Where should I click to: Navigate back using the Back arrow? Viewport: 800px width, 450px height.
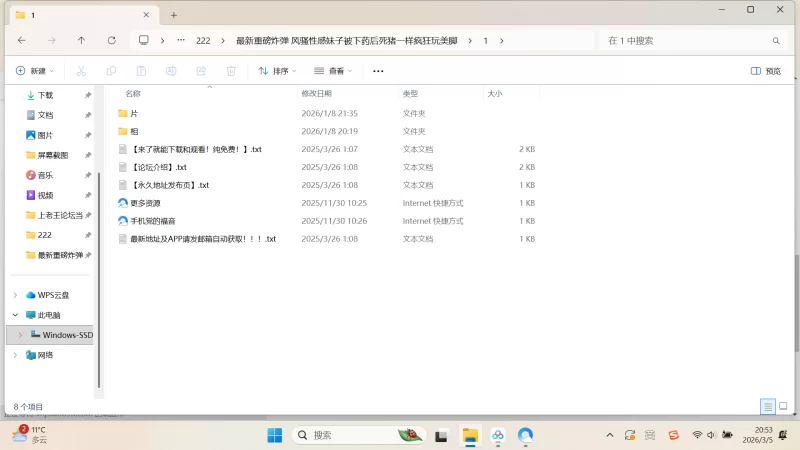click(21, 40)
